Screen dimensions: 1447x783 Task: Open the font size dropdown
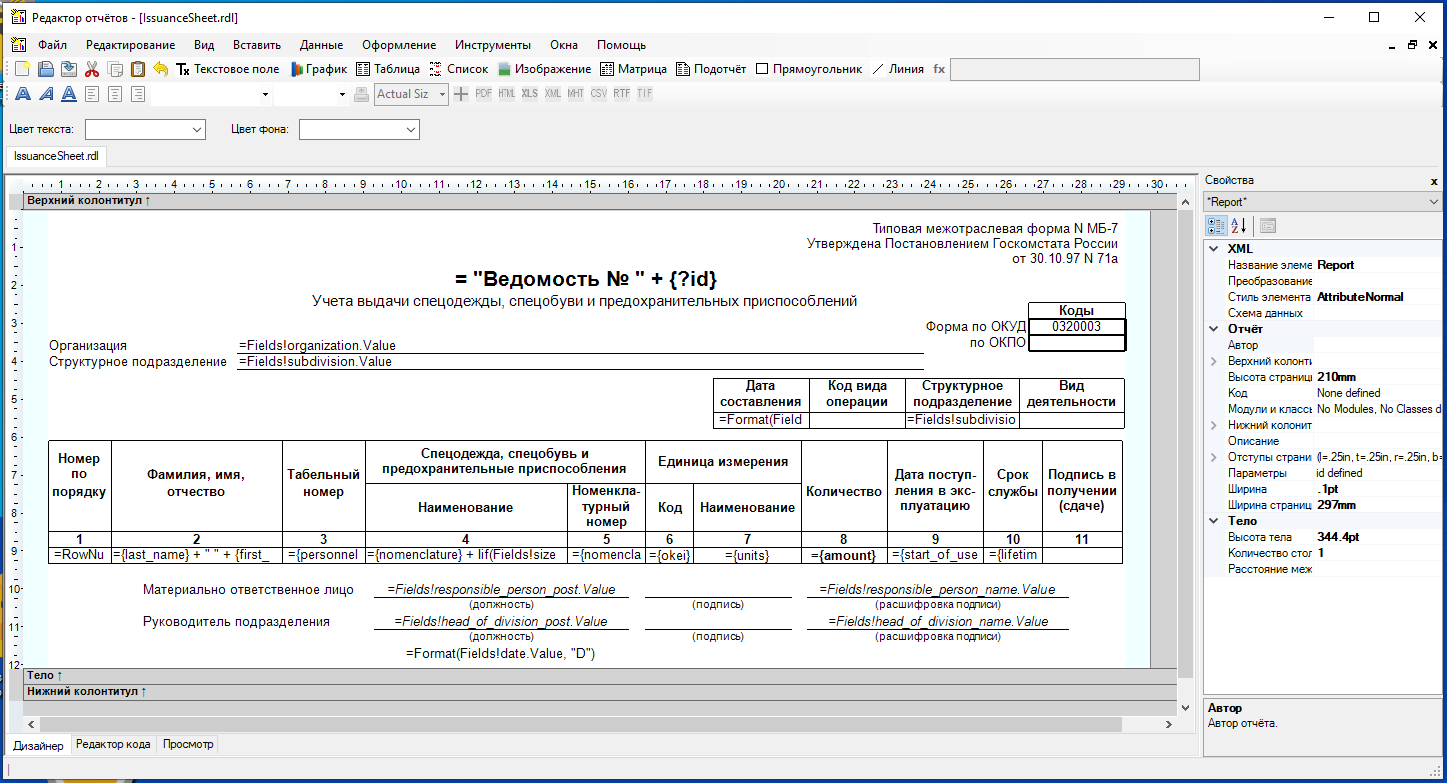(x=342, y=94)
